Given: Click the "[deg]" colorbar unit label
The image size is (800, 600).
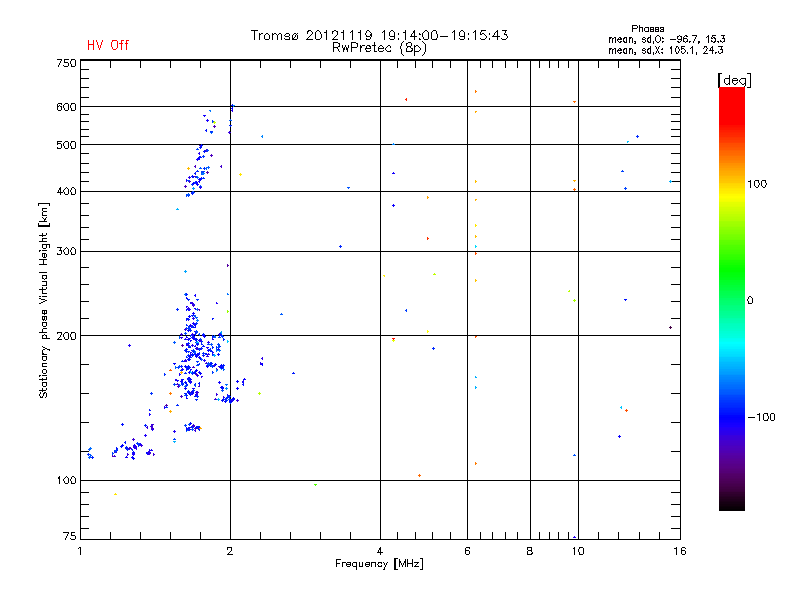Looking at the screenshot, I should [x=734, y=80].
